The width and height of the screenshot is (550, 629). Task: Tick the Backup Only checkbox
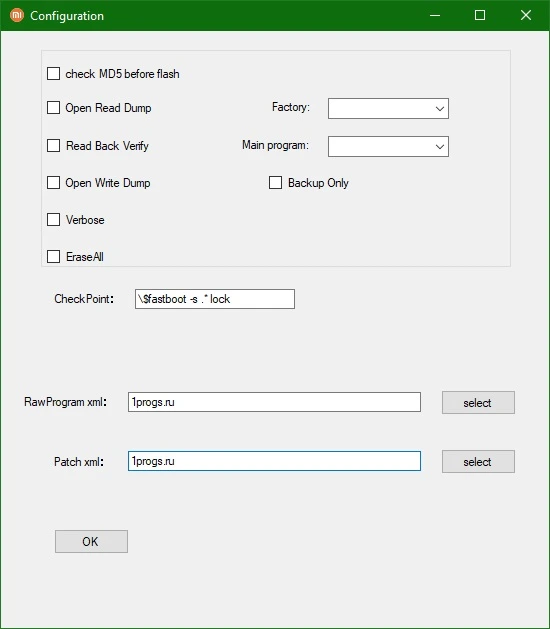pyautogui.click(x=275, y=183)
